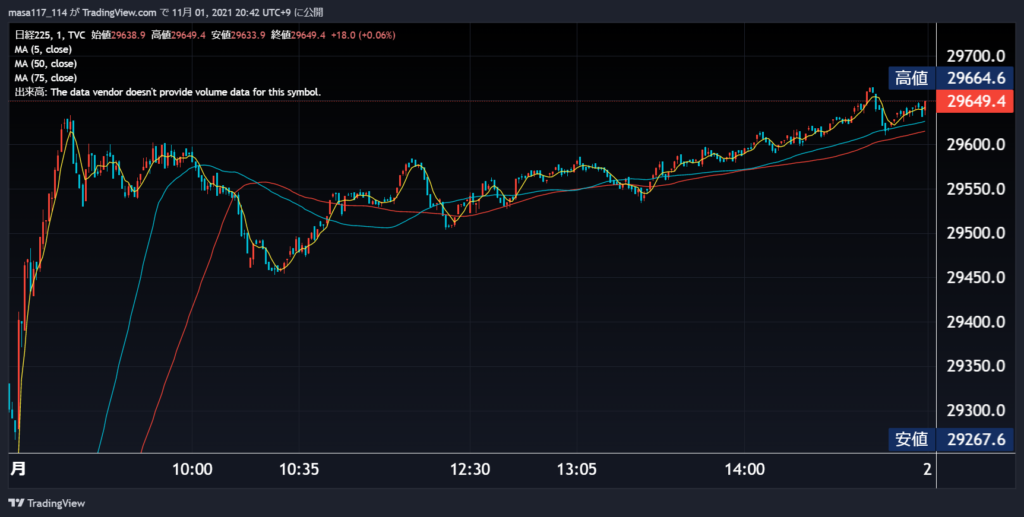
Task: Select the MA (5, close) indicator legend
Action: (43, 50)
